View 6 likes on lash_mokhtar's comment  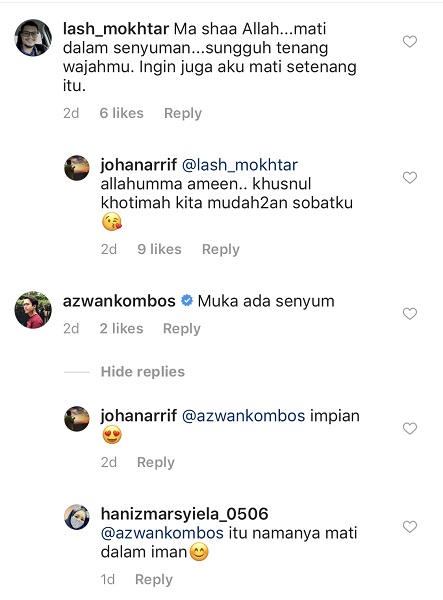122,113
